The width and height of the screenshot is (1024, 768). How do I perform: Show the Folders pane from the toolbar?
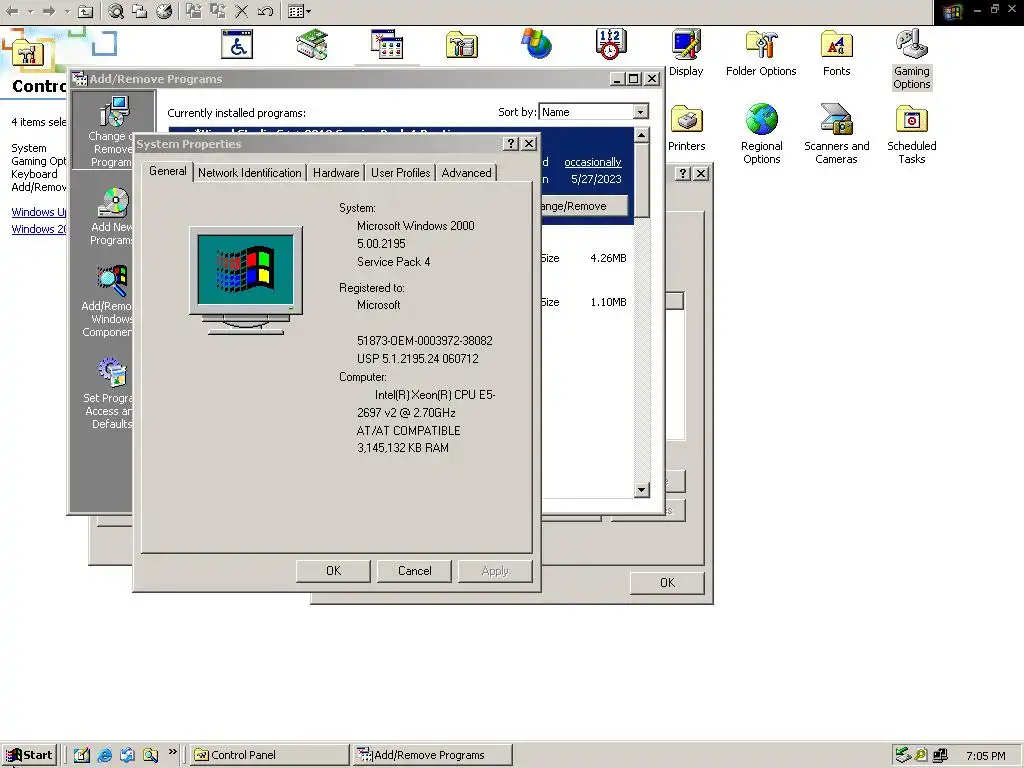point(140,11)
